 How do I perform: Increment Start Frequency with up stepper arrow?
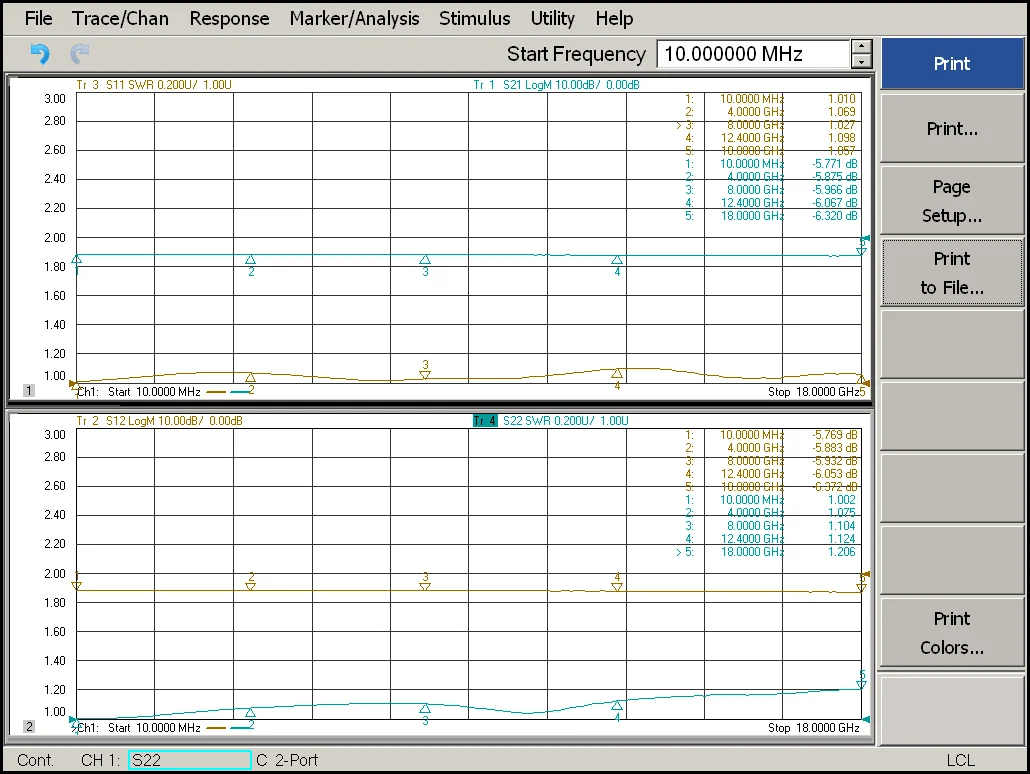point(861,47)
